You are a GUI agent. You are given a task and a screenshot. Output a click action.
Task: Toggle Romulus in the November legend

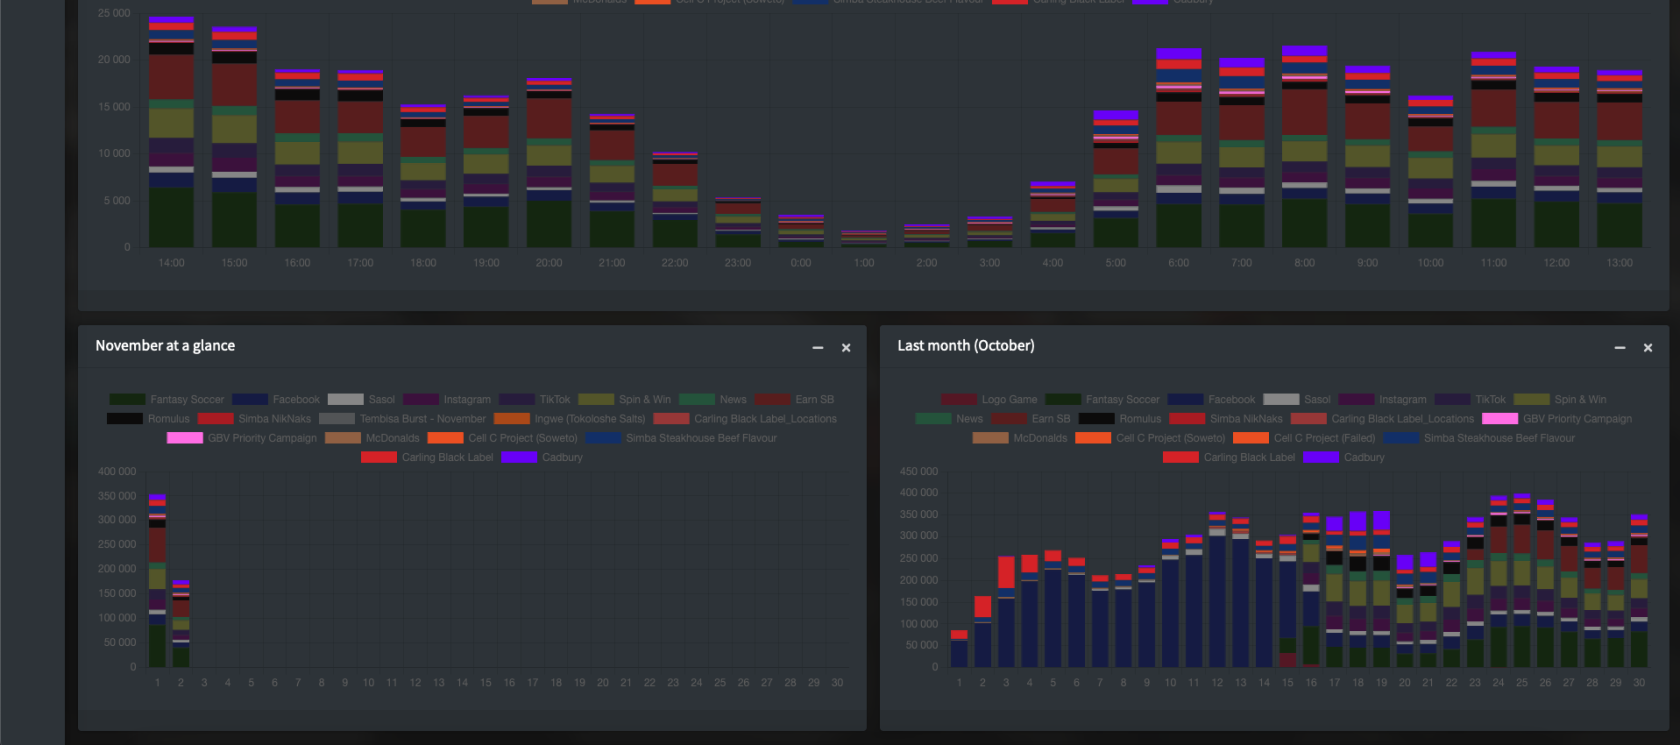(x=148, y=419)
